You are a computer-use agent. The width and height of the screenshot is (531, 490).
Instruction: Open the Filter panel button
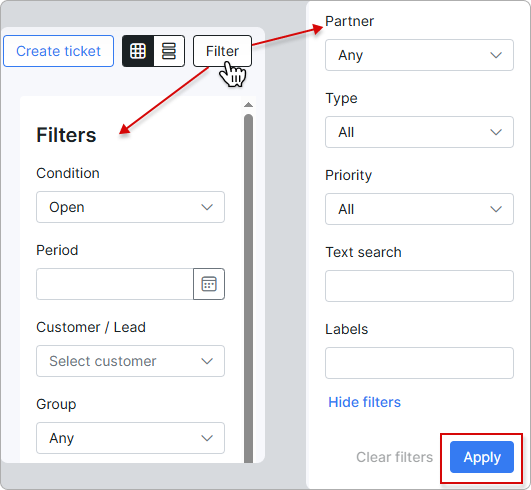click(222, 51)
